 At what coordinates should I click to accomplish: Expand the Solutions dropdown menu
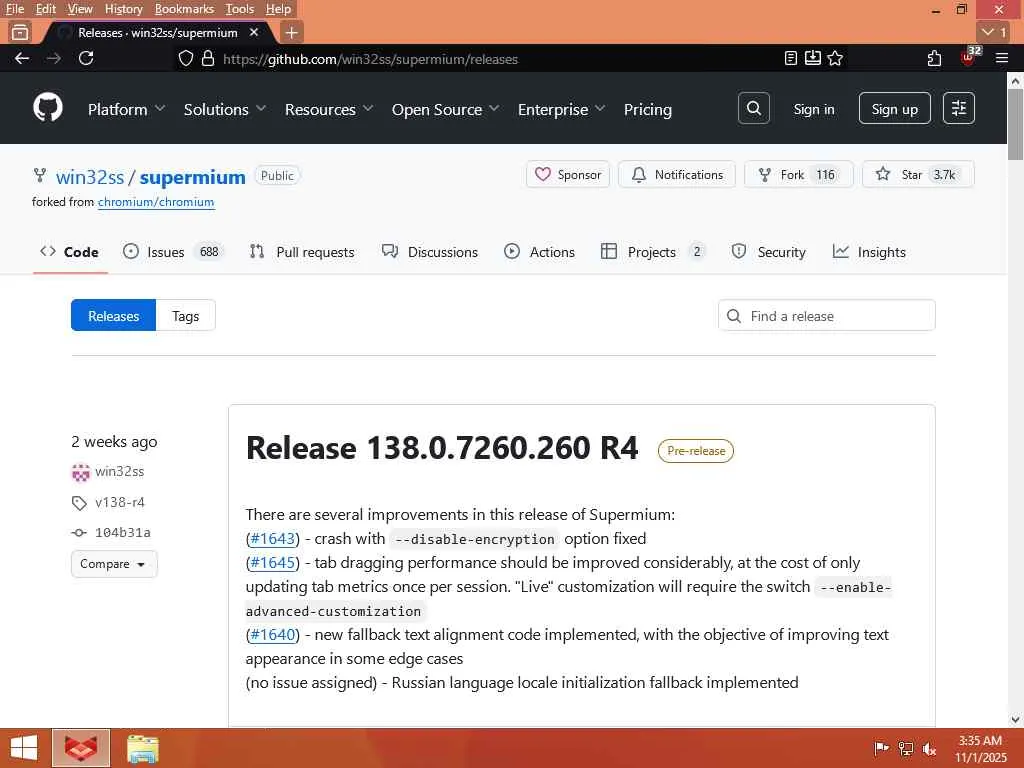click(225, 110)
